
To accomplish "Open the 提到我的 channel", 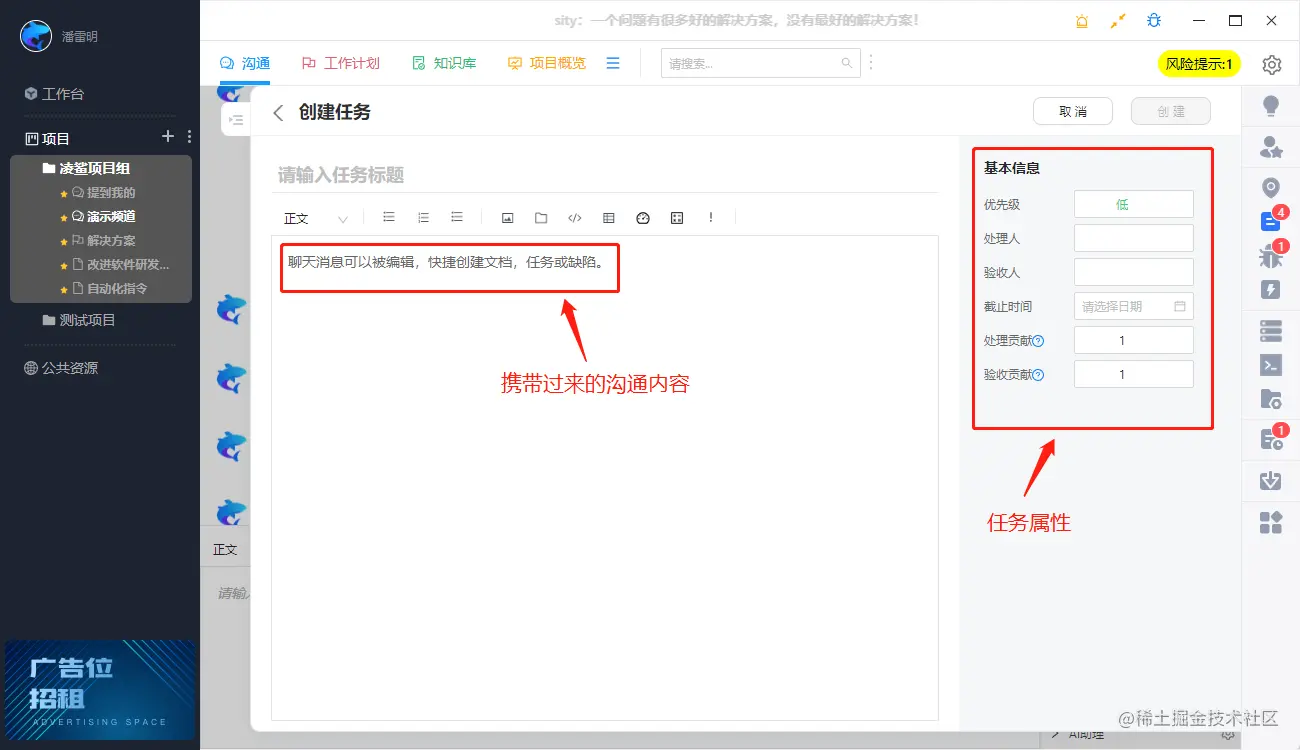I will (103, 193).
